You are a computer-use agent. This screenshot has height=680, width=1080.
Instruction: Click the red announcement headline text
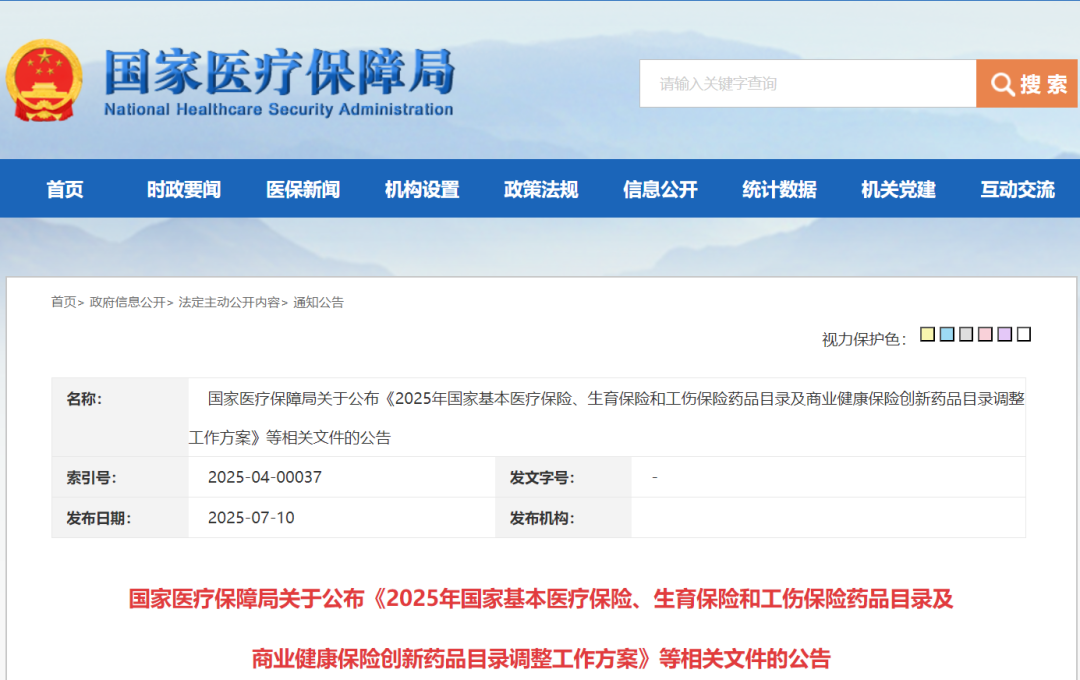541,628
